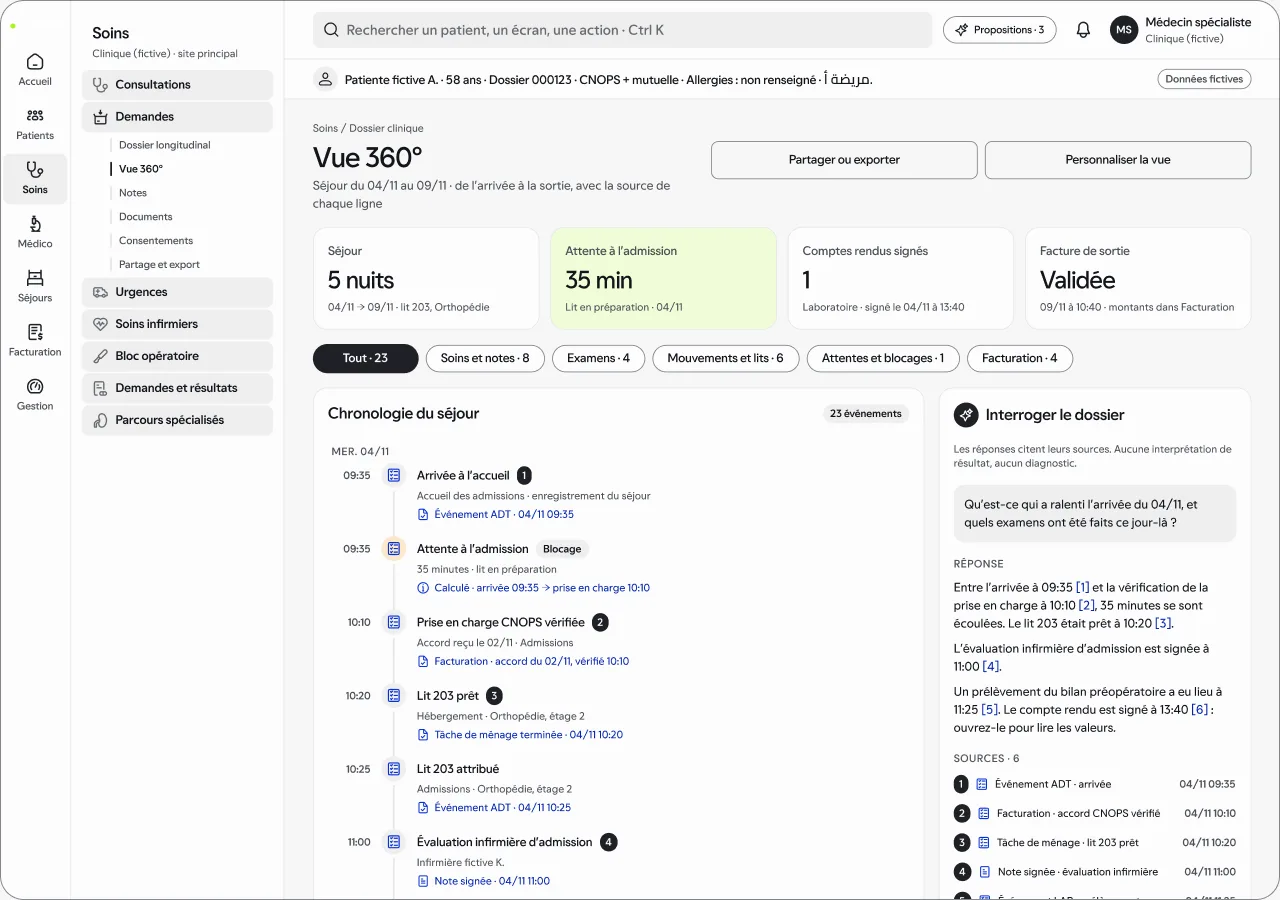Click the timeline icon for Arrivée à l'accueil
The width and height of the screenshot is (1280, 900).
pyautogui.click(x=394, y=475)
